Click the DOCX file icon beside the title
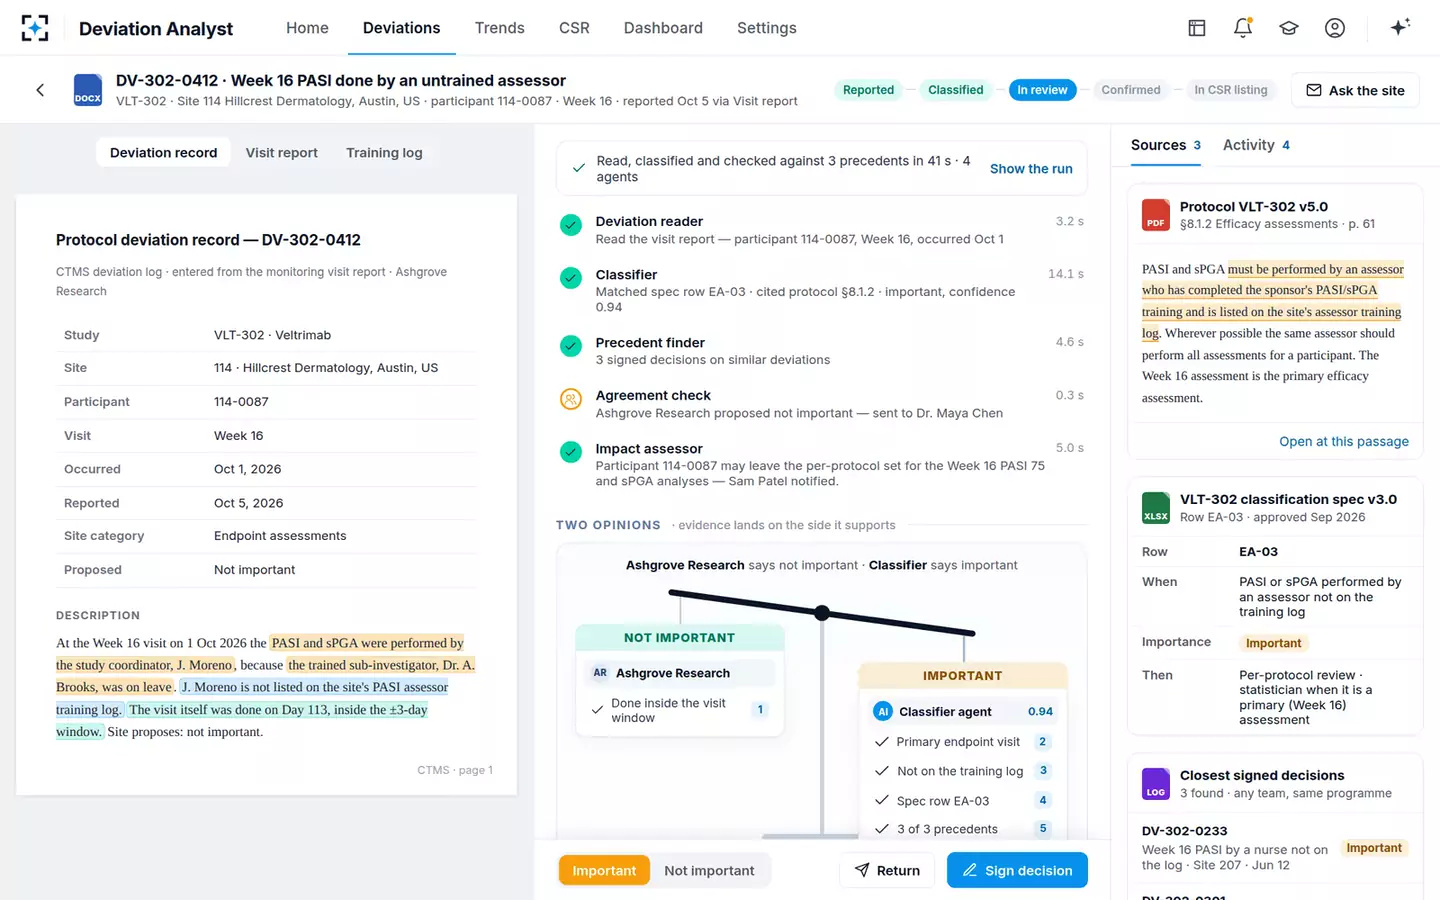The height and width of the screenshot is (900, 1440). click(x=88, y=90)
